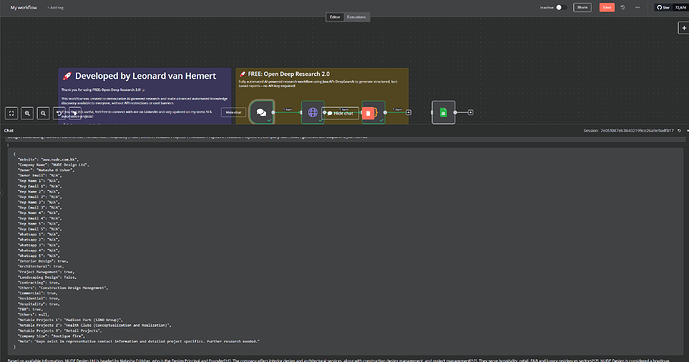The width and height of the screenshot is (689, 362).
Task: Click the add node plus button
Action: click(684, 28)
